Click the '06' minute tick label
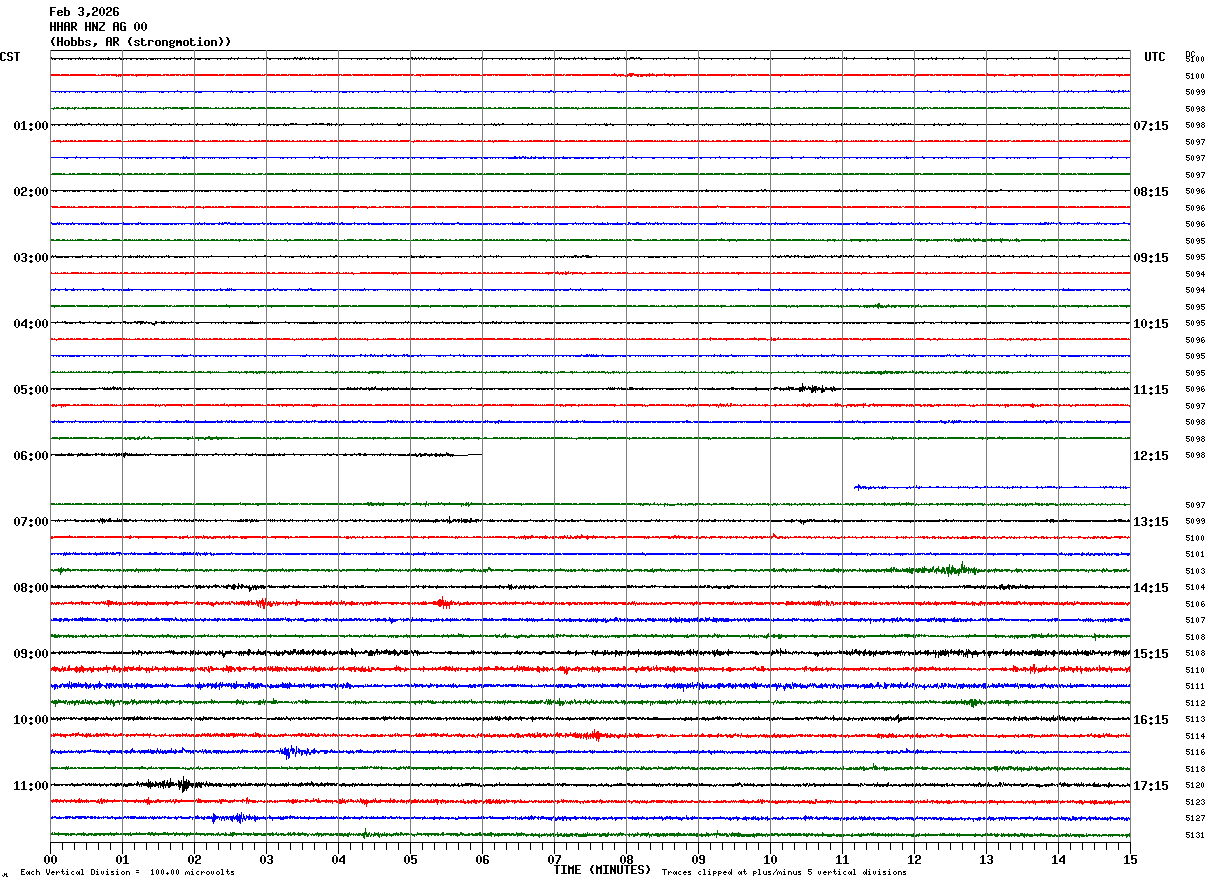1210x886 pixels. tap(482, 859)
